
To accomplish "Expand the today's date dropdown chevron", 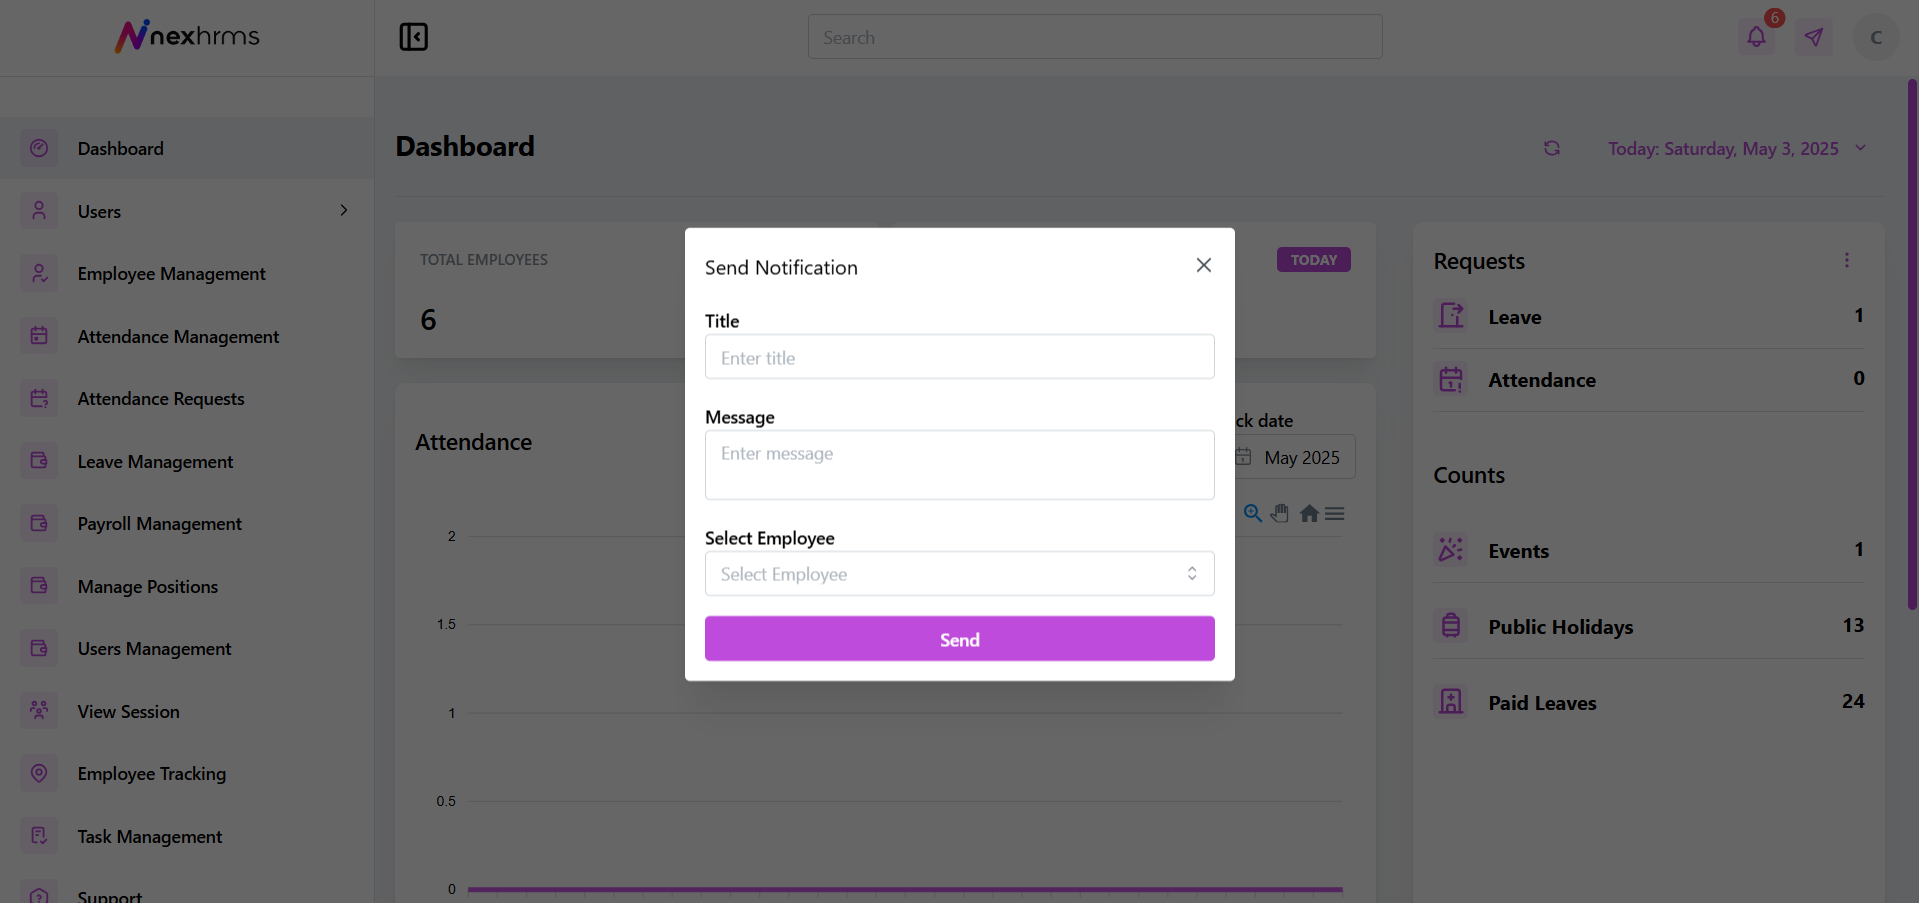I will click(x=1861, y=148).
